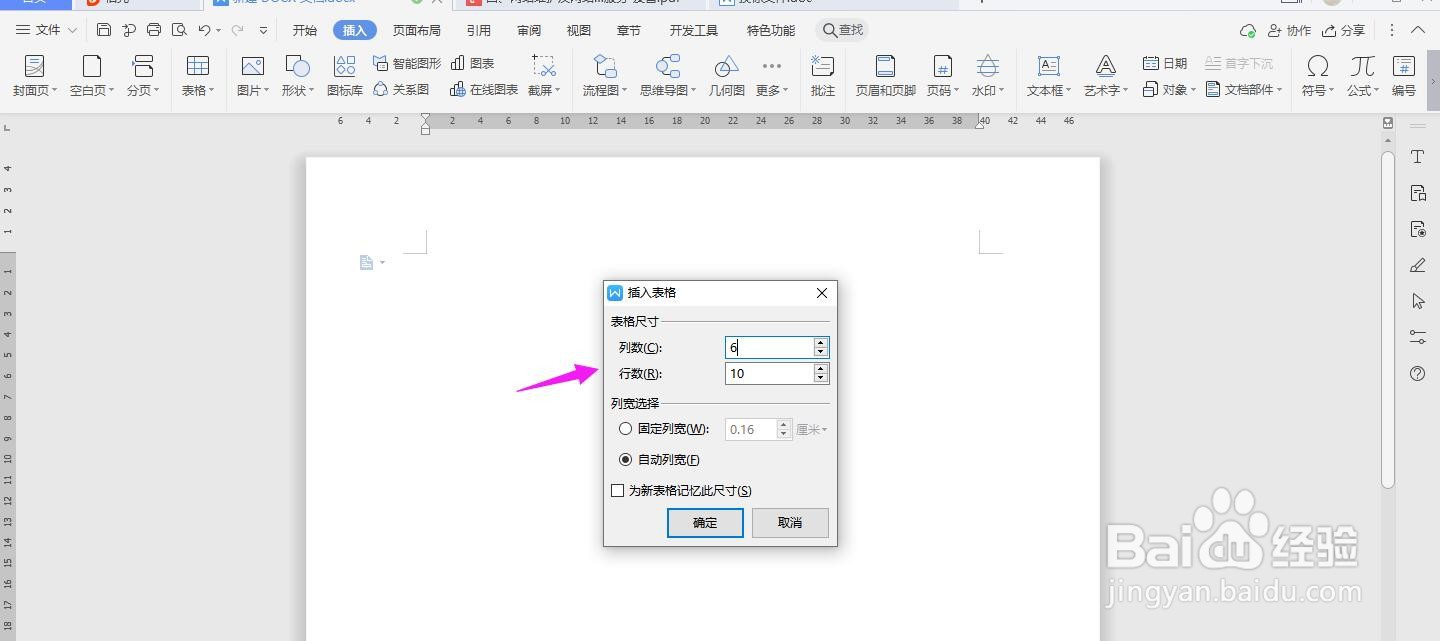
Task: Click the Save icon in quick toolbar
Action: point(104,30)
